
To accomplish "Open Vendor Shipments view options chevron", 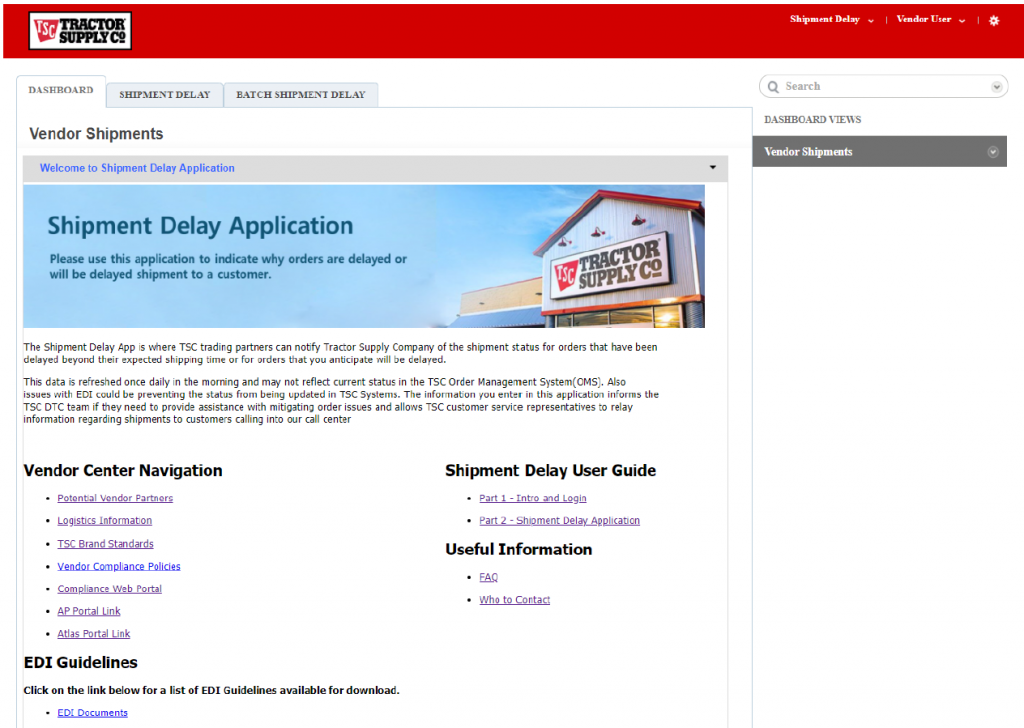I will pos(993,152).
